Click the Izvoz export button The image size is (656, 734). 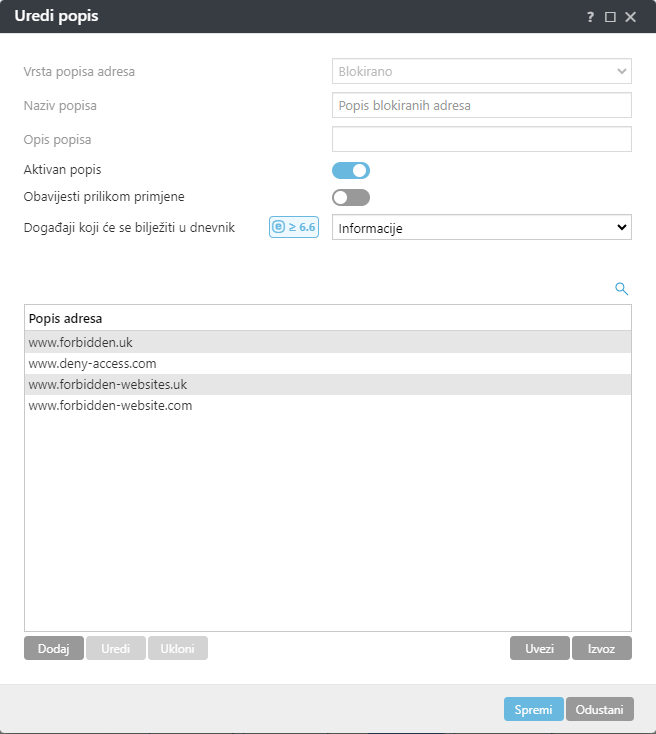coord(602,648)
